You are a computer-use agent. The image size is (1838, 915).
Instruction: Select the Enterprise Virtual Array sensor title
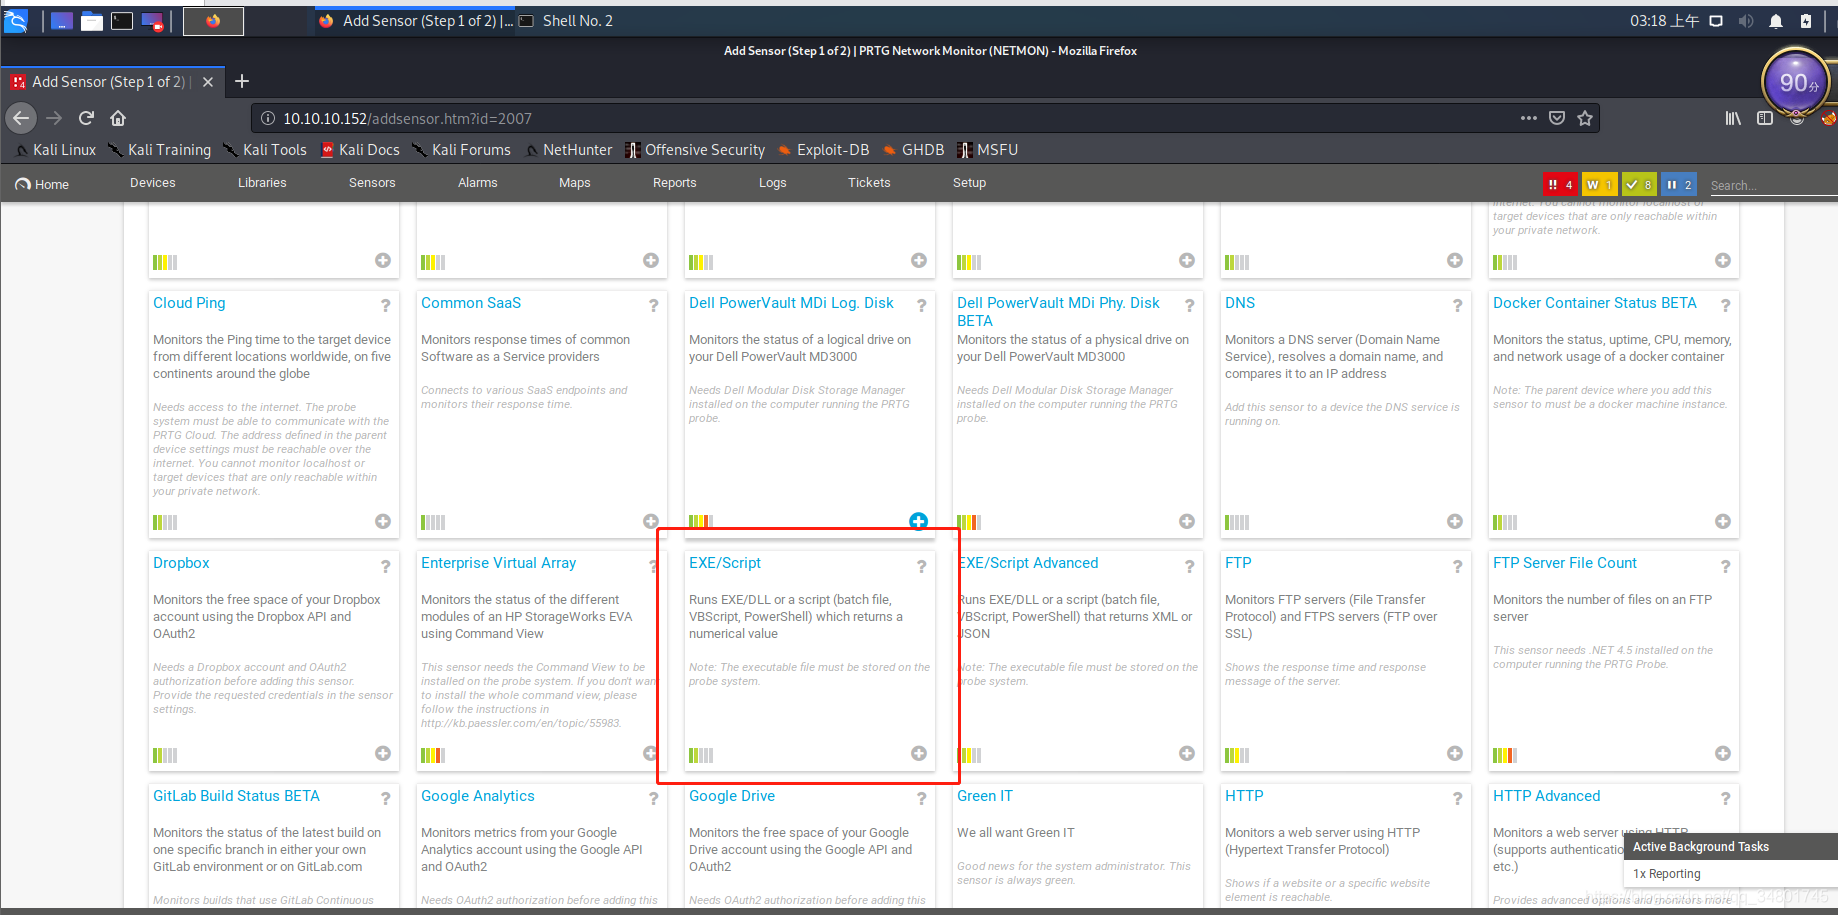(498, 563)
